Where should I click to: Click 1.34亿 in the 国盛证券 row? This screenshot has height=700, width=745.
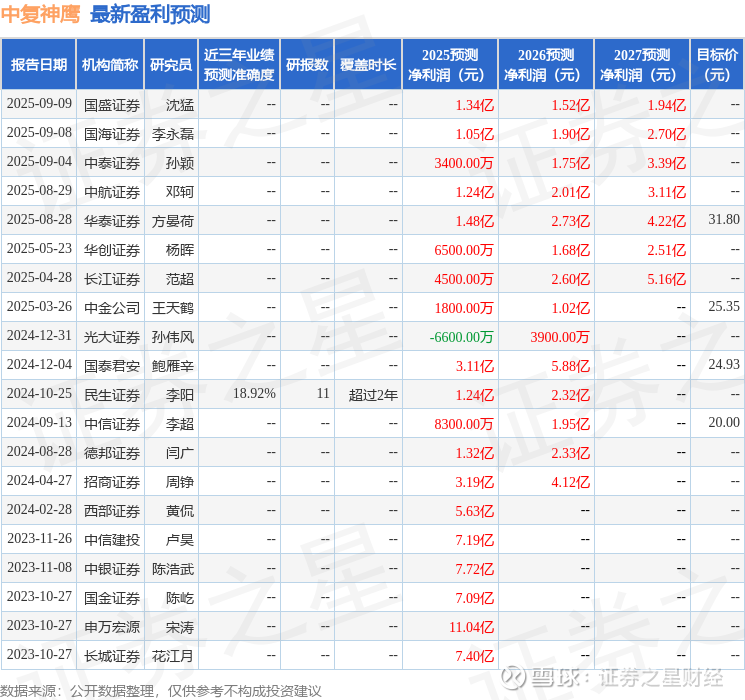[475, 105]
